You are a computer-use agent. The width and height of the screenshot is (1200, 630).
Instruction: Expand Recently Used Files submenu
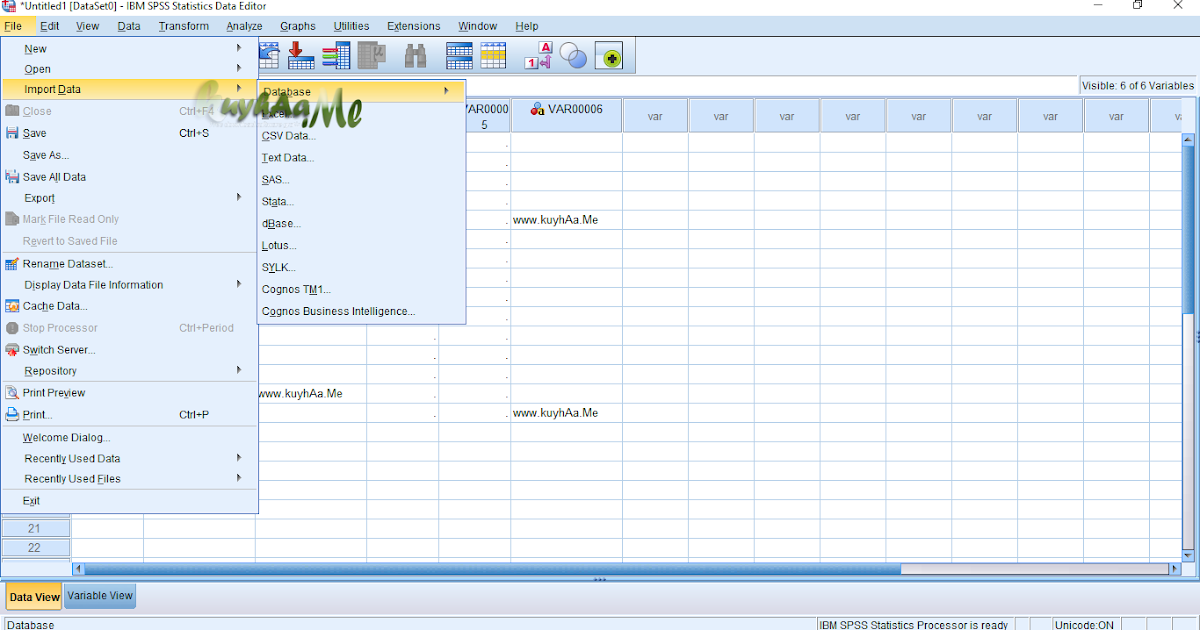(x=130, y=478)
